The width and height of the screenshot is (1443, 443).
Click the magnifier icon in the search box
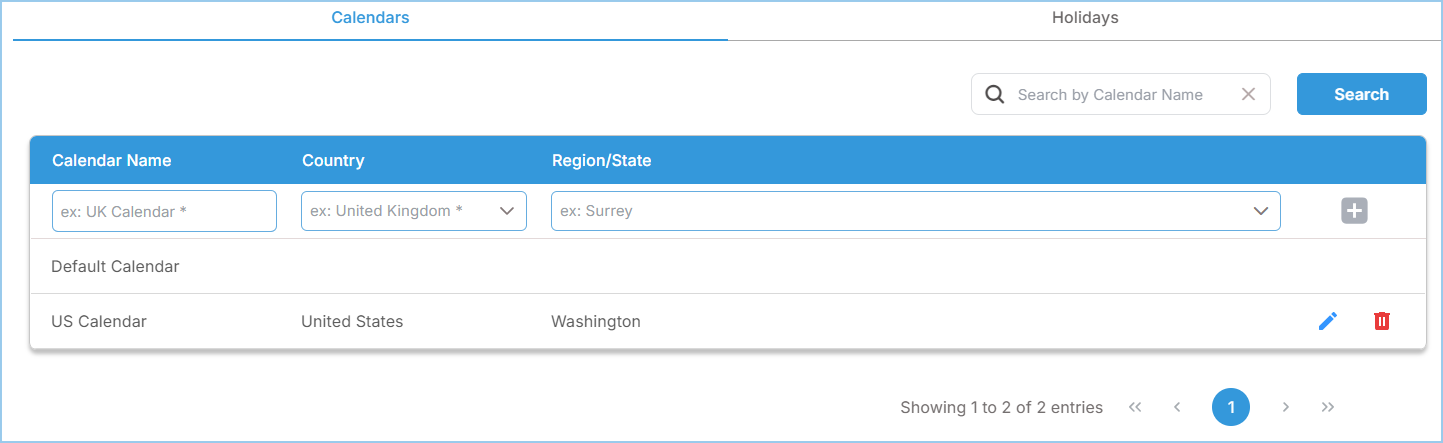994,94
